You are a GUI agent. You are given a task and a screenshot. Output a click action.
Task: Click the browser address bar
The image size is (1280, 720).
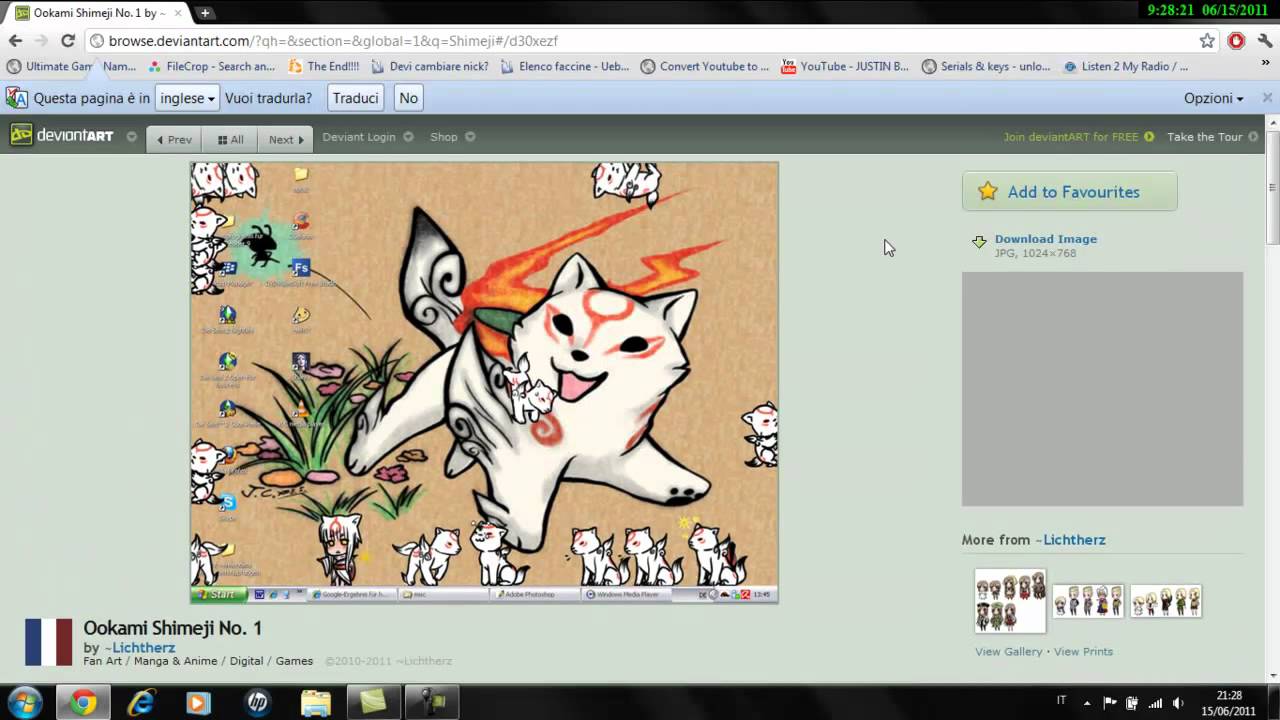point(640,41)
